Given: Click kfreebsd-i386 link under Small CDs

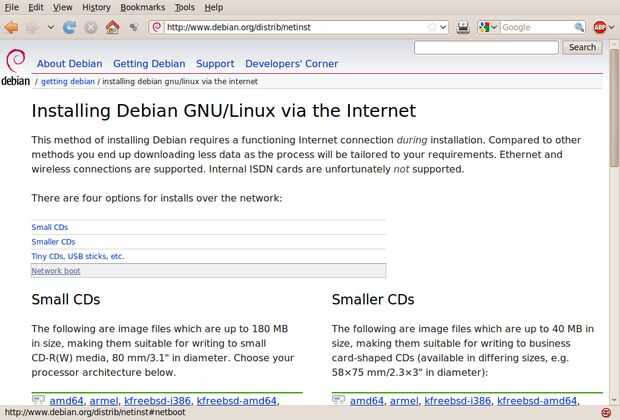Looking at the screenshot, I should (157, 401).
